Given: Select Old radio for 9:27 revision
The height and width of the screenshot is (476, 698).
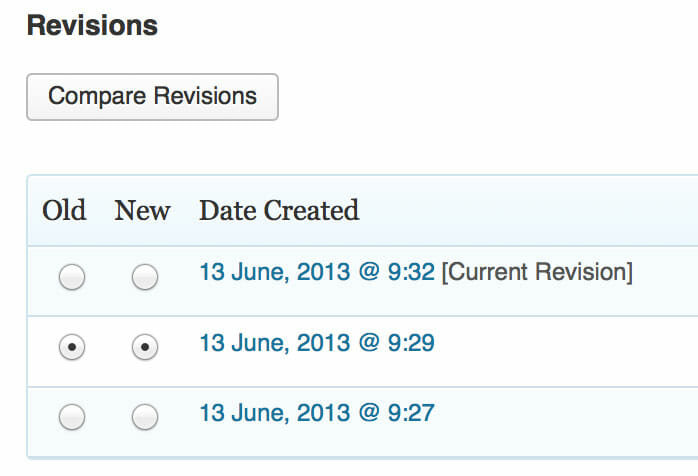Looking at the screenshot, I should click(x=72, y=417).
